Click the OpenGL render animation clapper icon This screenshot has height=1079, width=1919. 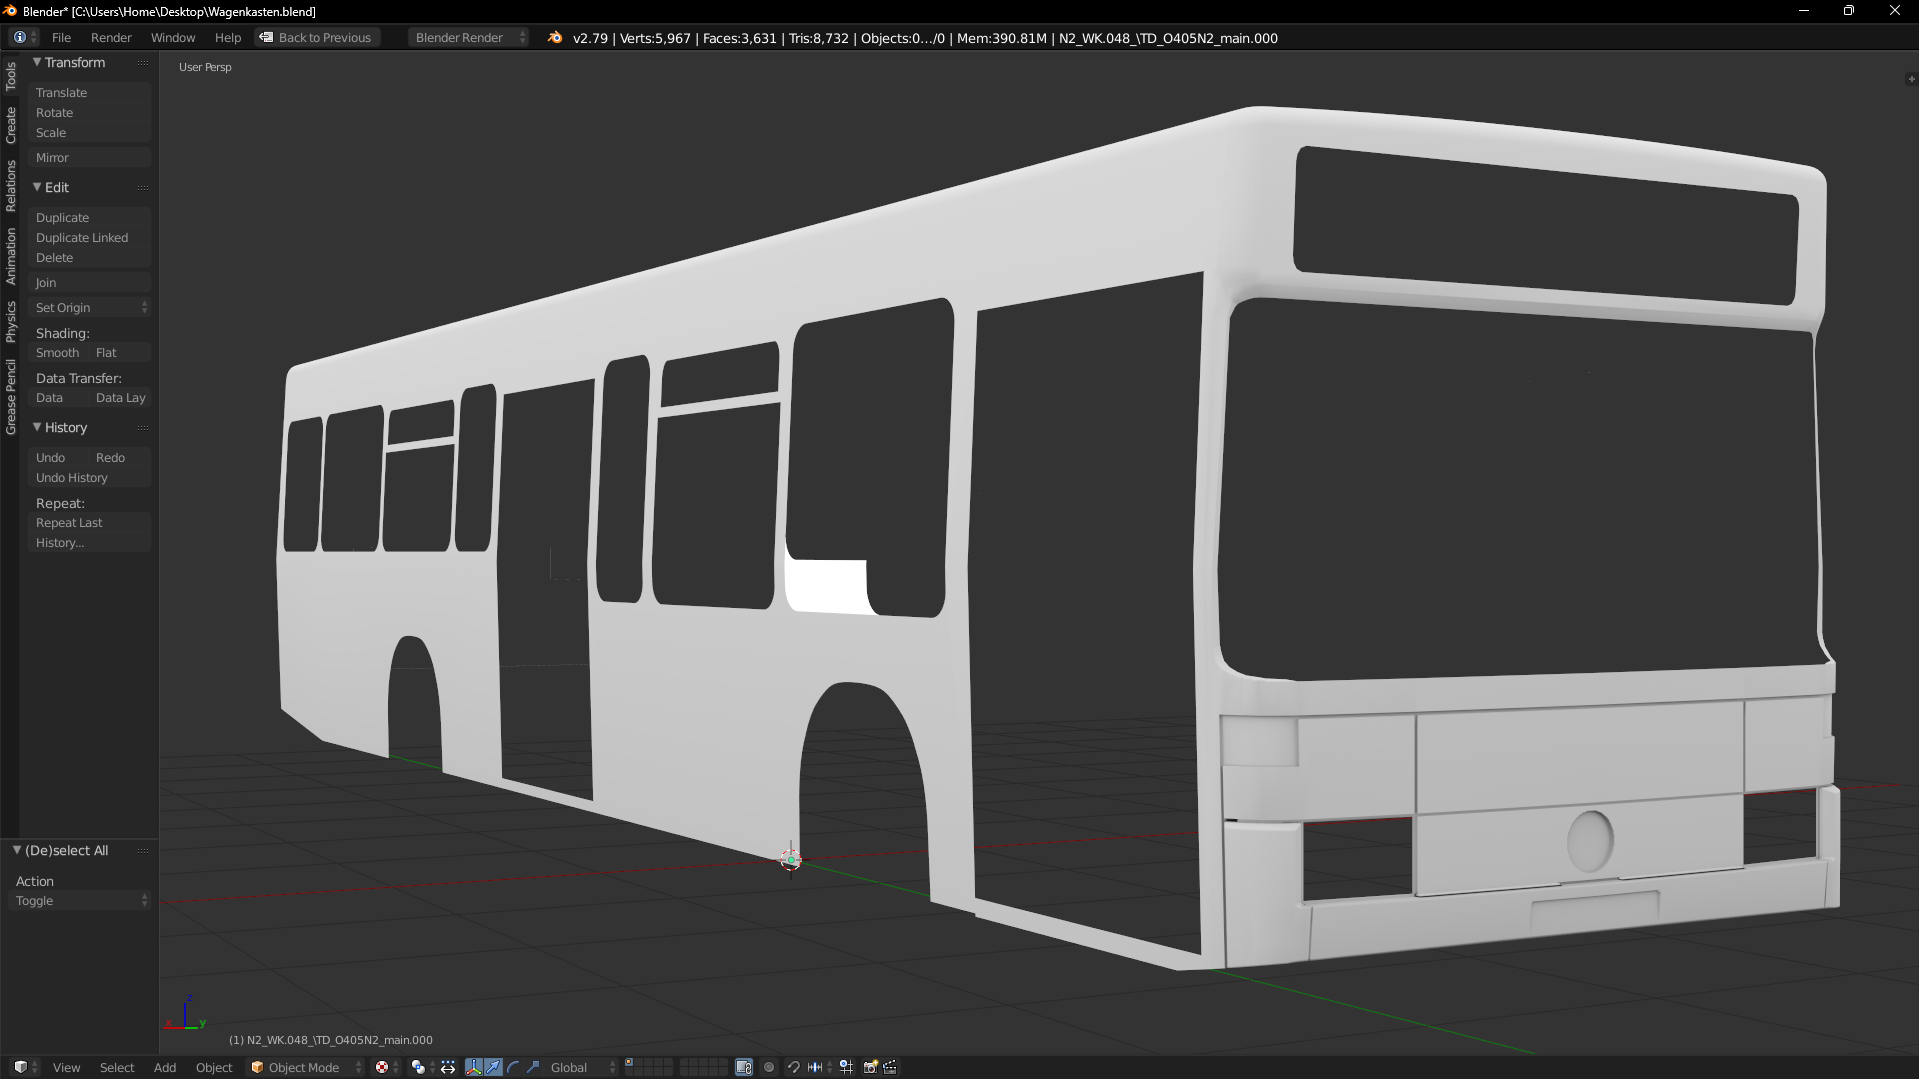coord(890,1067)
